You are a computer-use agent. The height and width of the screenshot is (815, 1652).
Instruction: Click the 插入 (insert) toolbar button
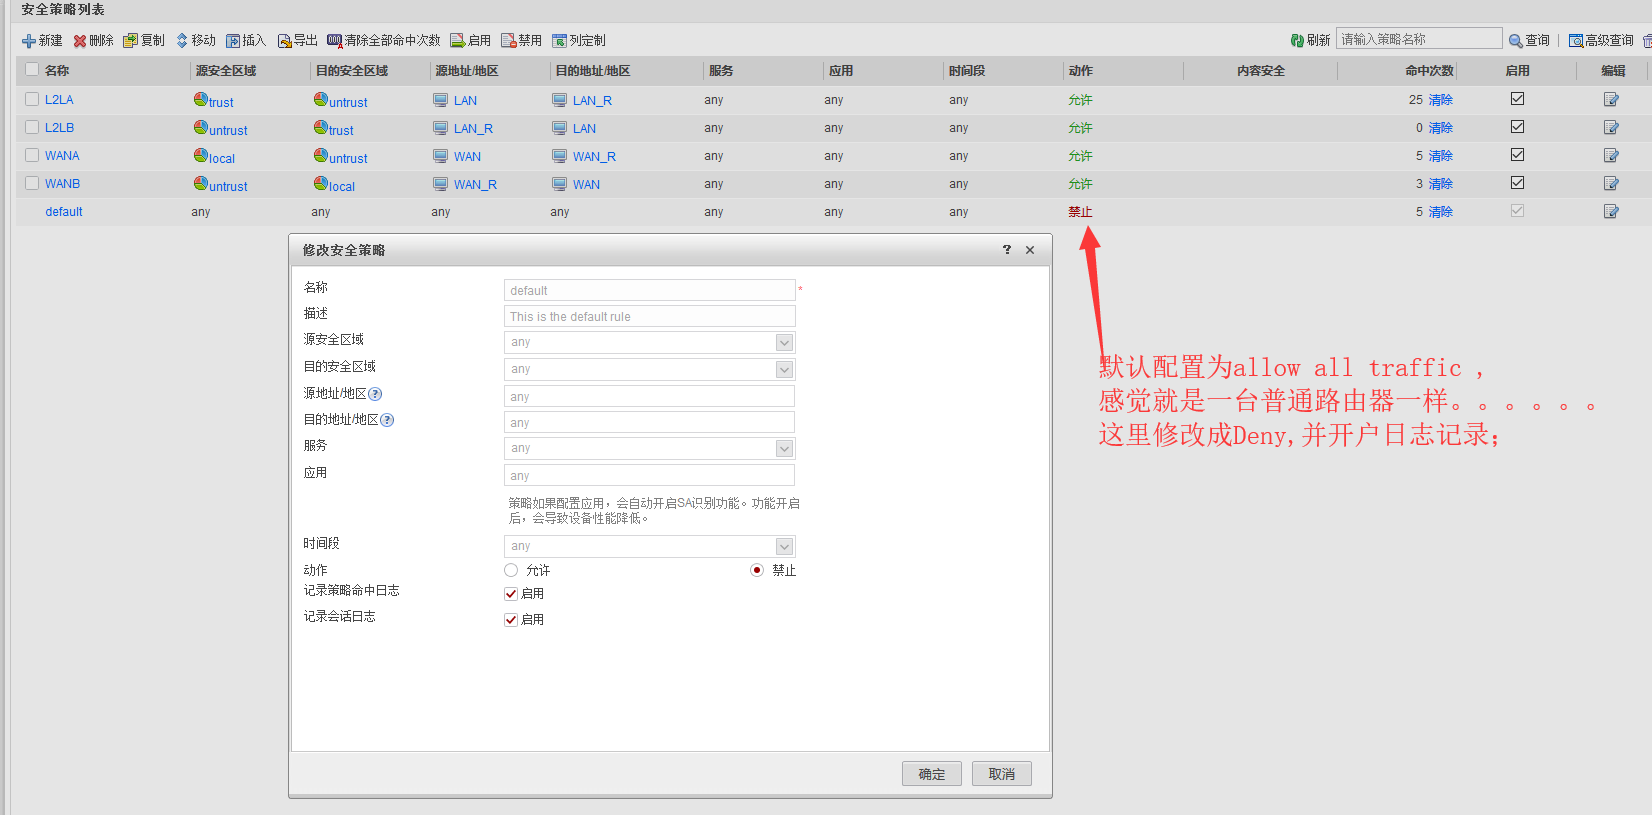point(246,41)
